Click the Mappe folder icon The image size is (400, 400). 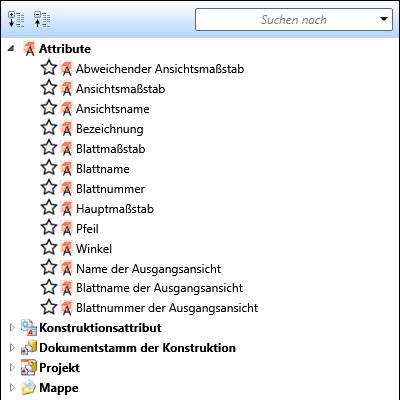click(29, 388)
